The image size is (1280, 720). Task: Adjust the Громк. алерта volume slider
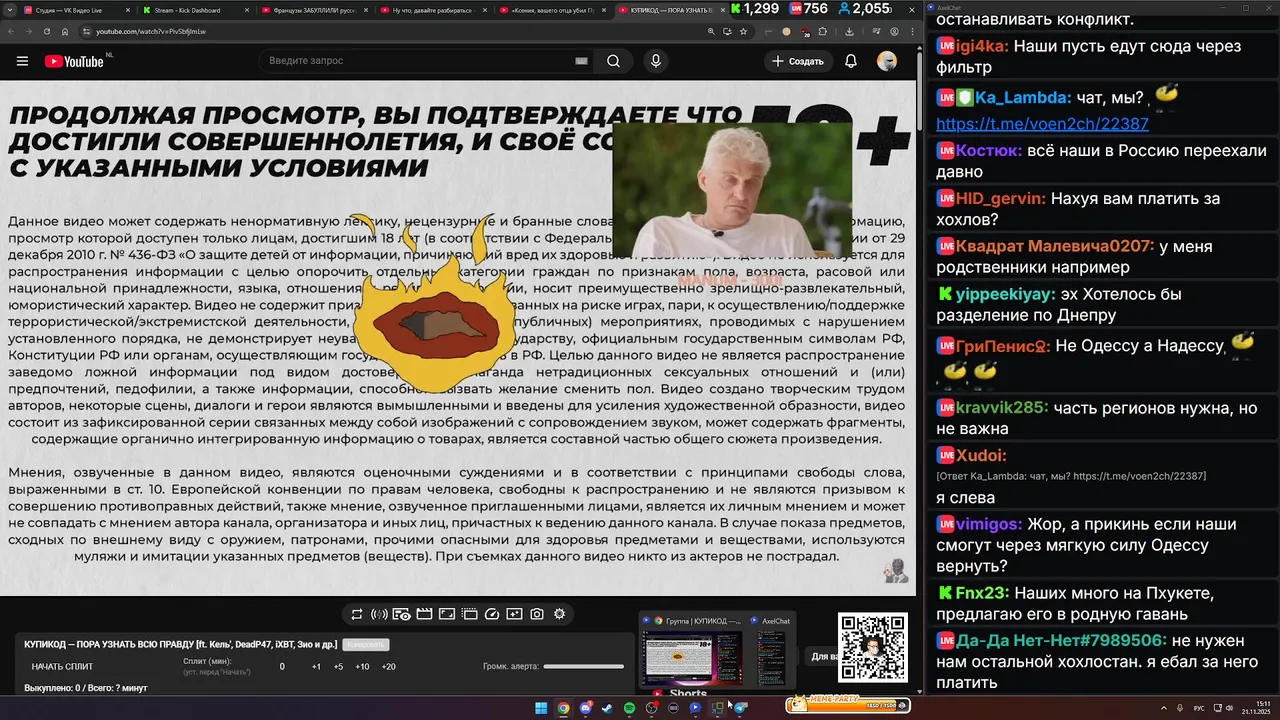(x=583, y=667)
